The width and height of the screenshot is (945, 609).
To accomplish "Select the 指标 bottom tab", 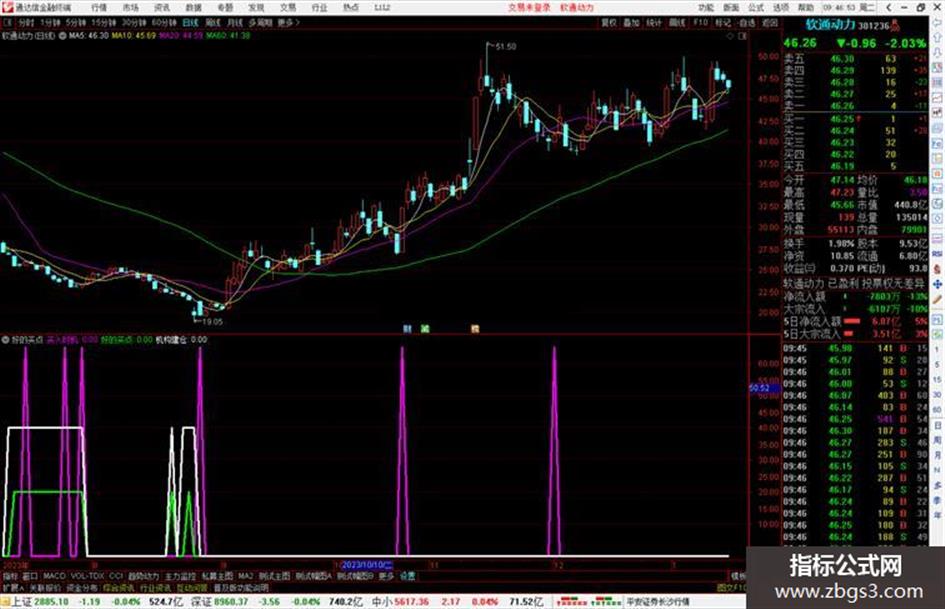I will [10, 576].
